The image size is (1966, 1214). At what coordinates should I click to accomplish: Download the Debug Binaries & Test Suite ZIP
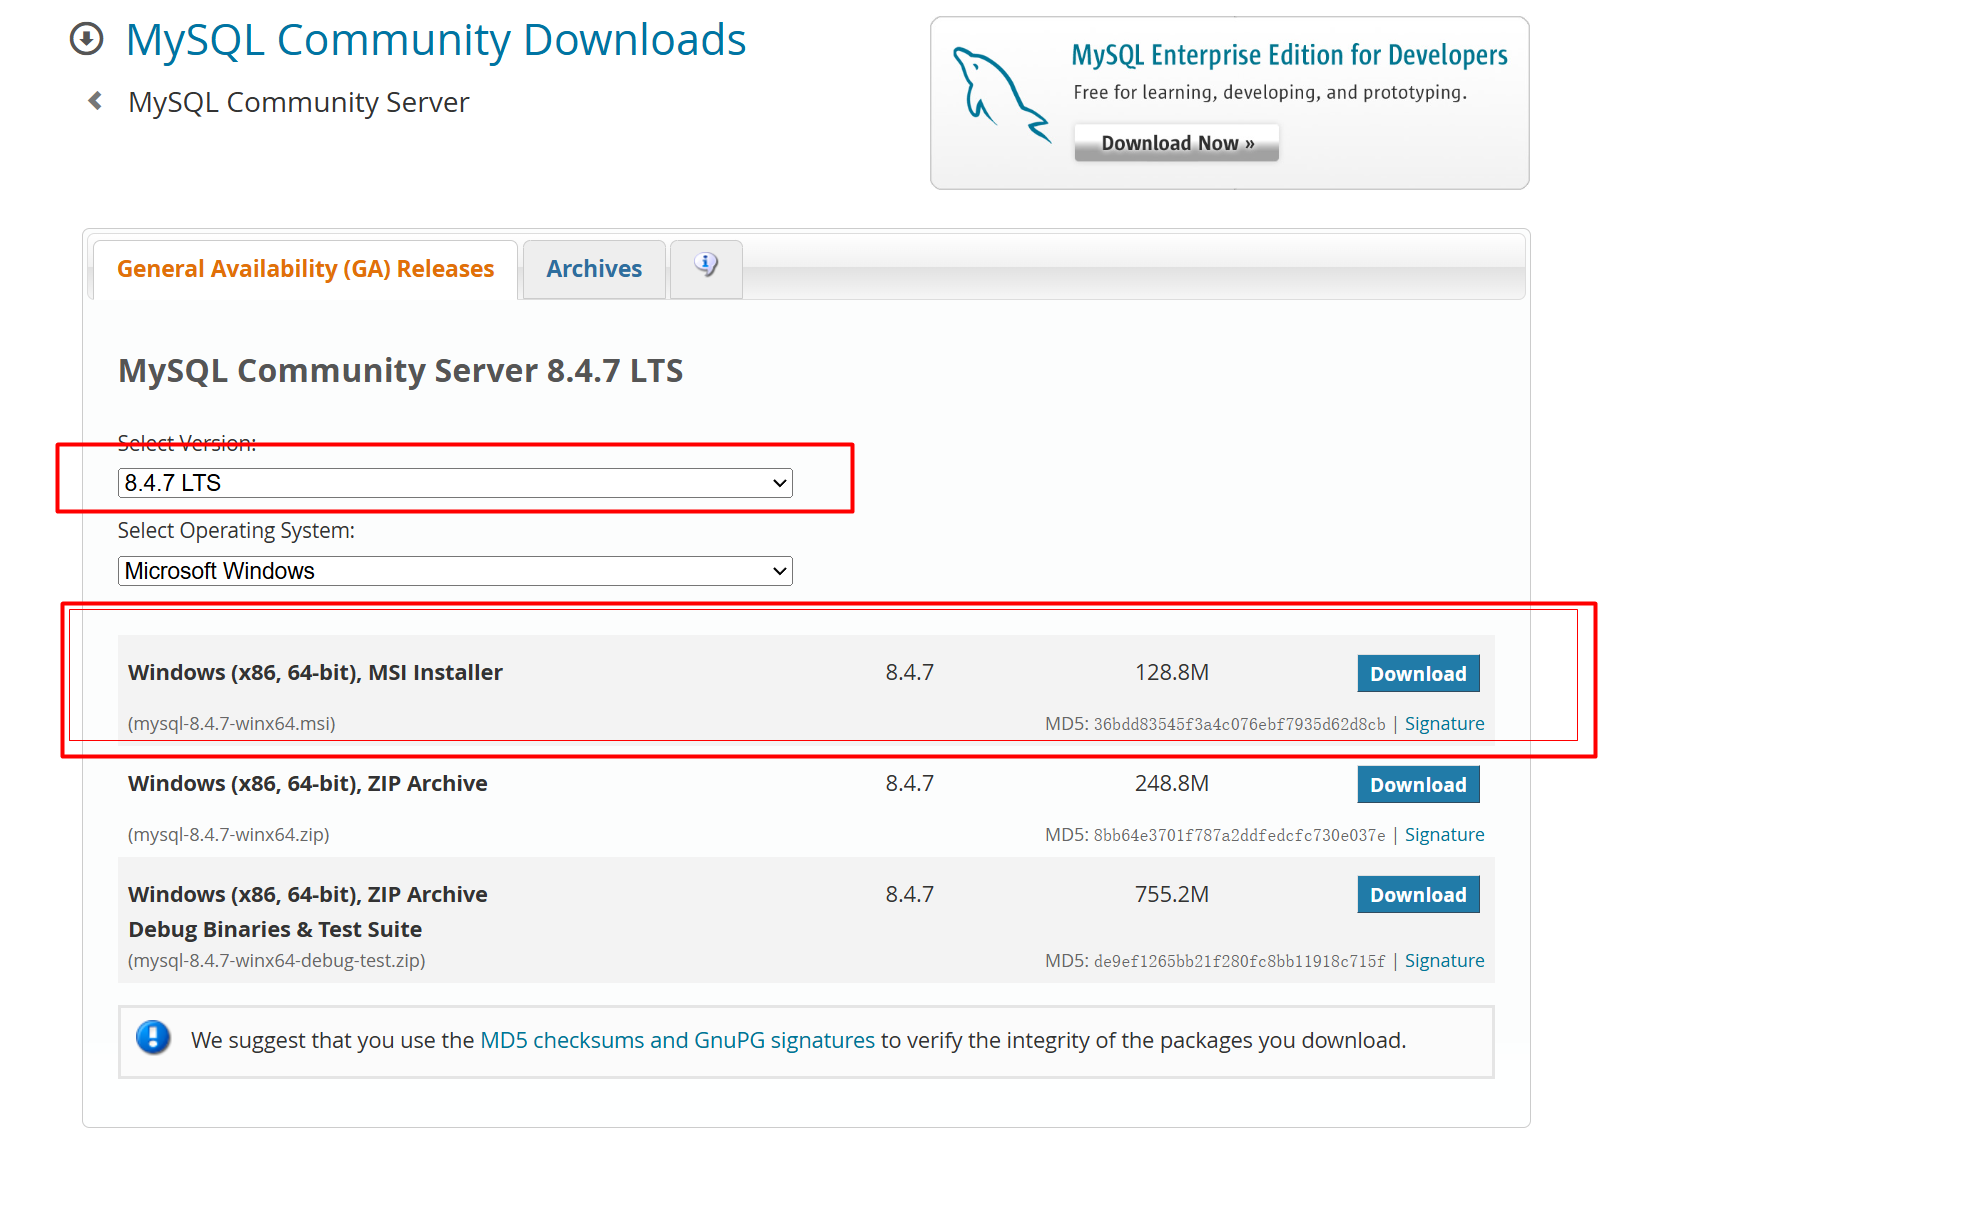point(1417,895)
